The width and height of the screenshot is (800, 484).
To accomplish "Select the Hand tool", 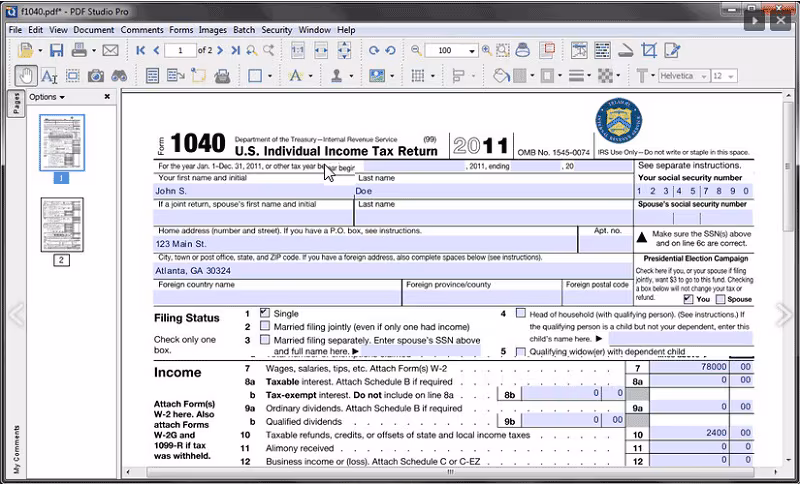I will [x=24, y=76].
